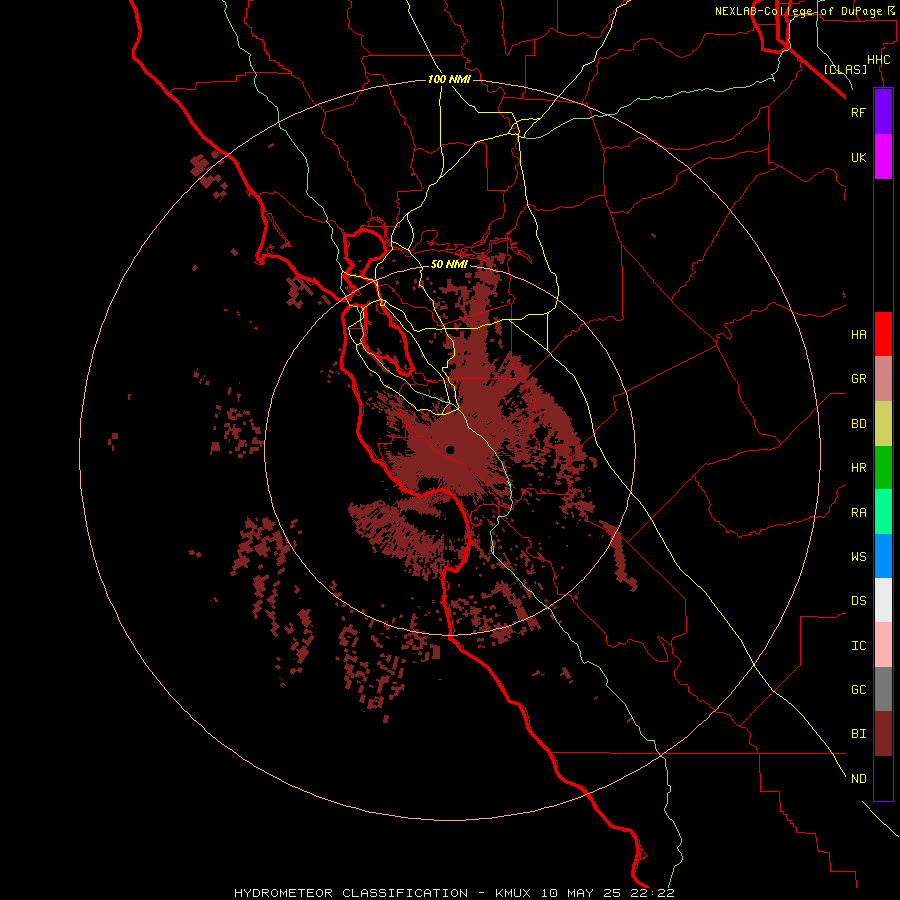The image size is (900, 900).
Task: Click the GC gray legend swatch
Action: (883, 689)
